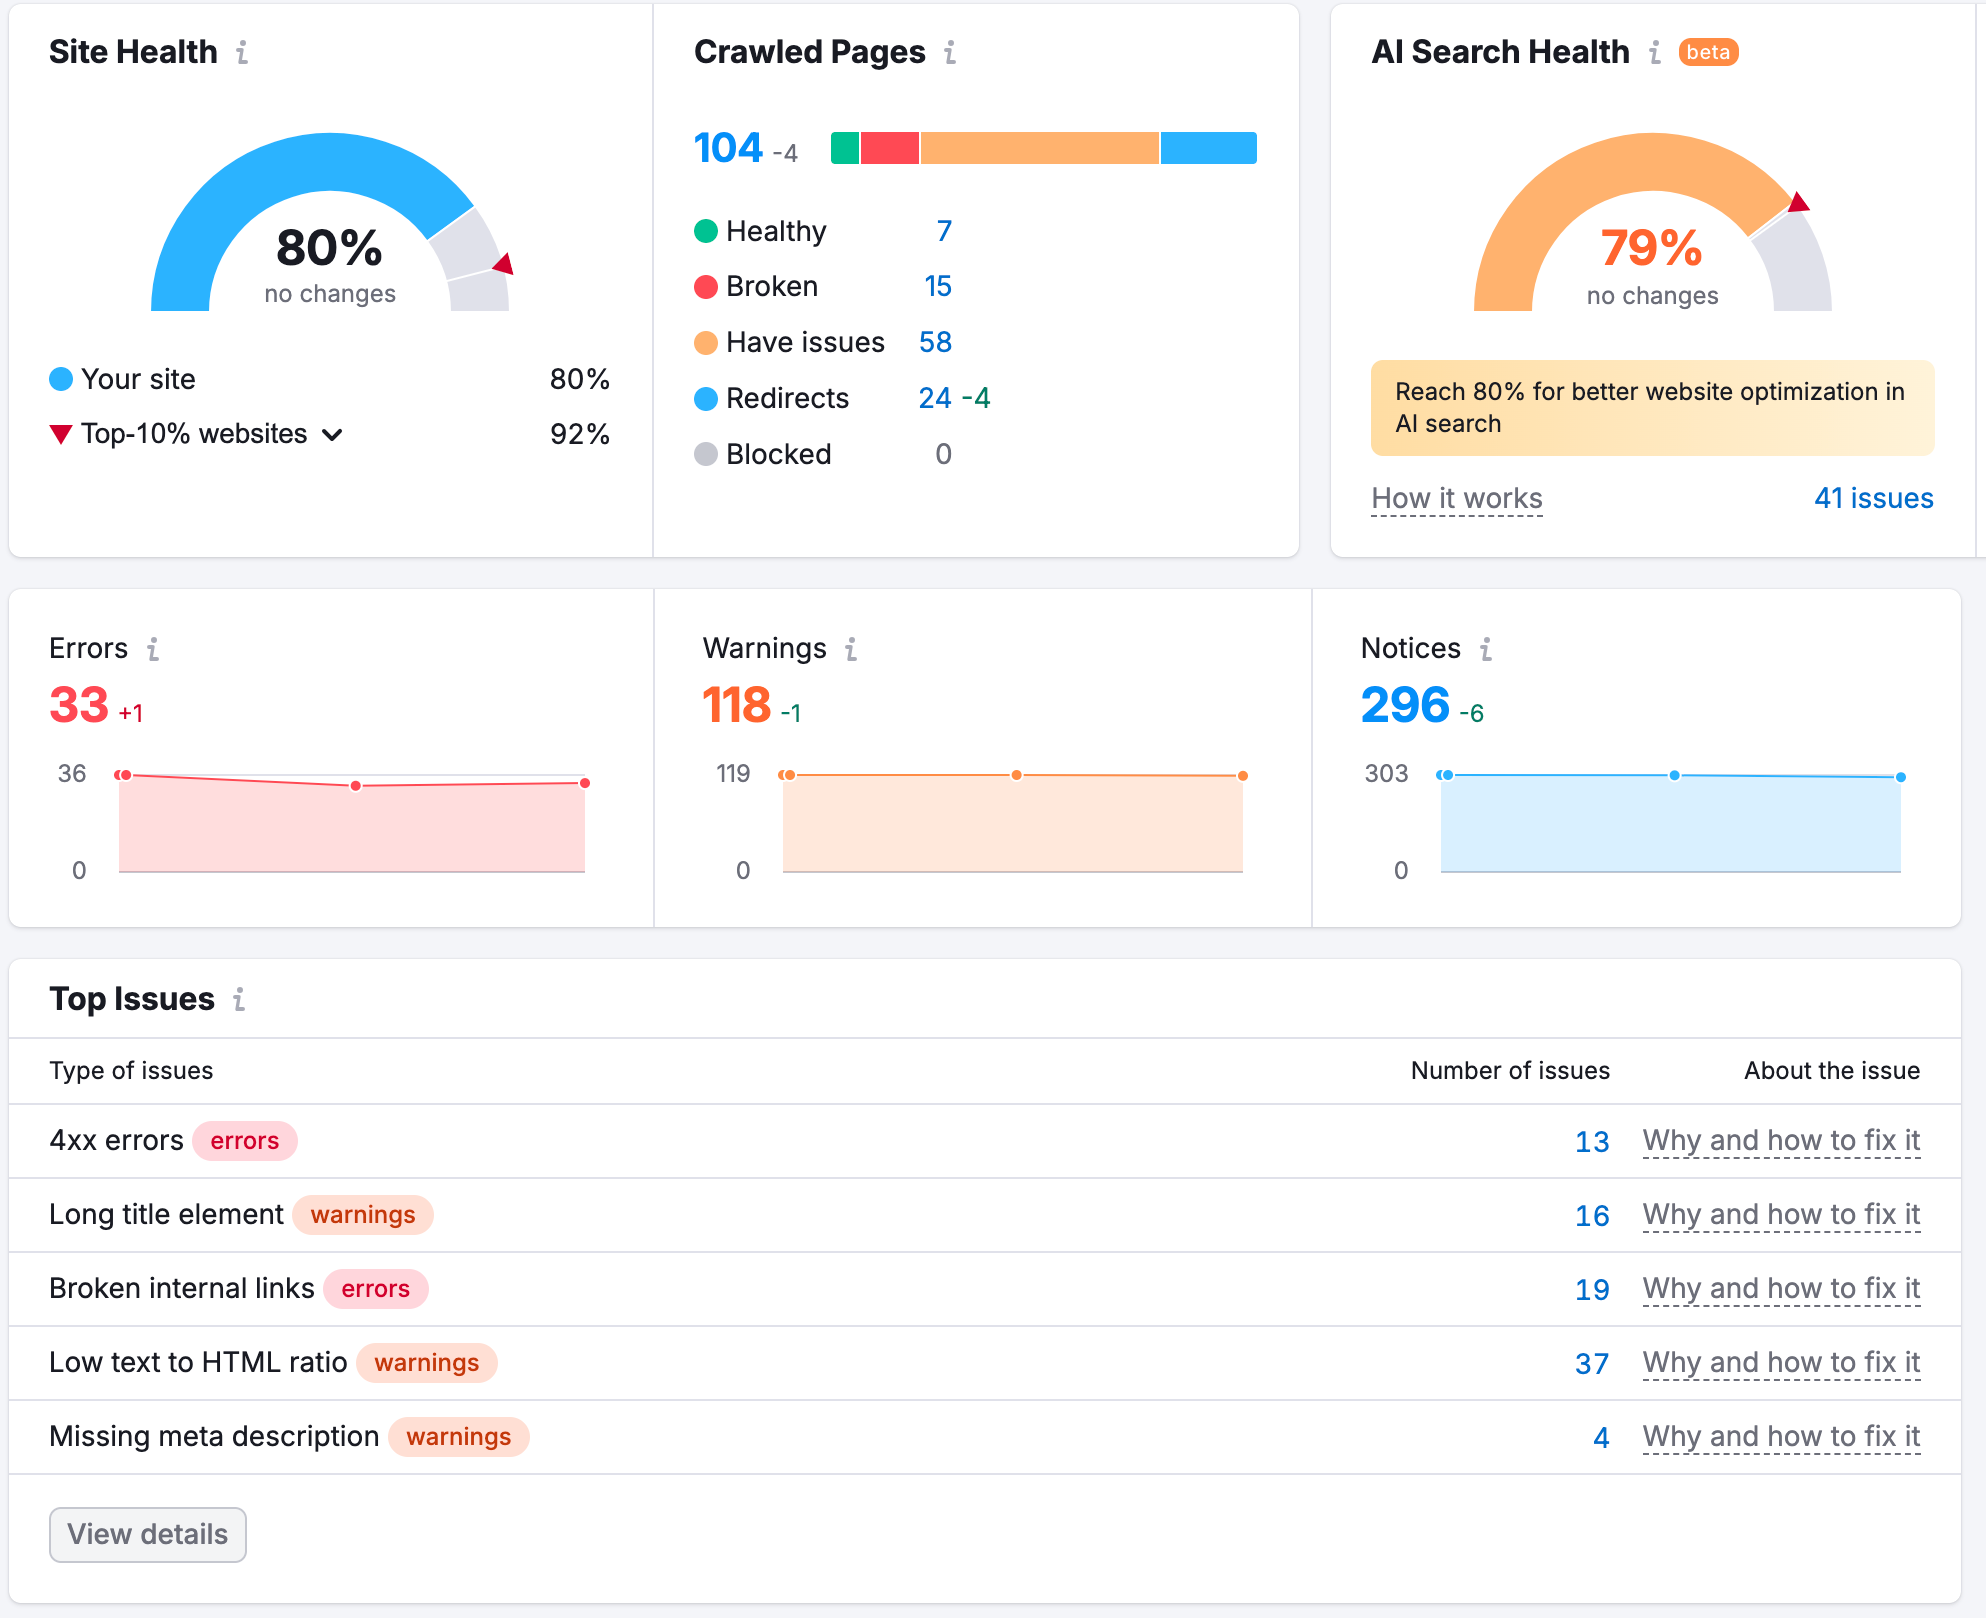
Task: Expand the Top-10% websites dropdown
Action: coord(332,434)
